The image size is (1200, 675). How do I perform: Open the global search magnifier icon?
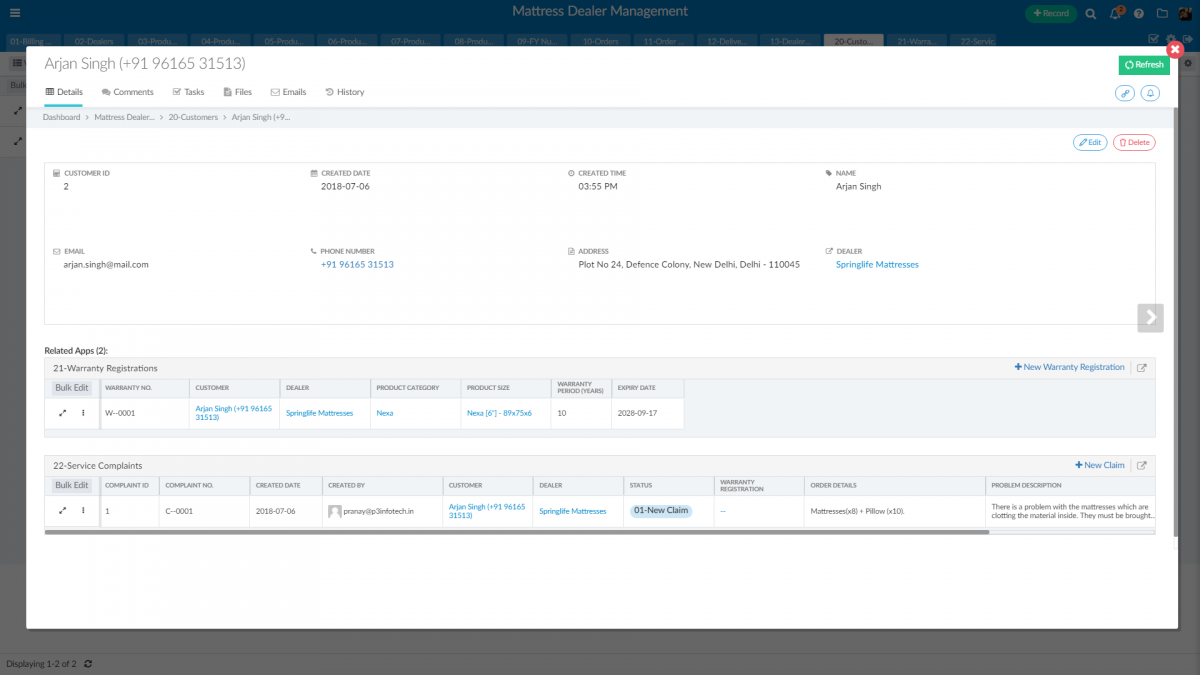(x=1089, y=14)
